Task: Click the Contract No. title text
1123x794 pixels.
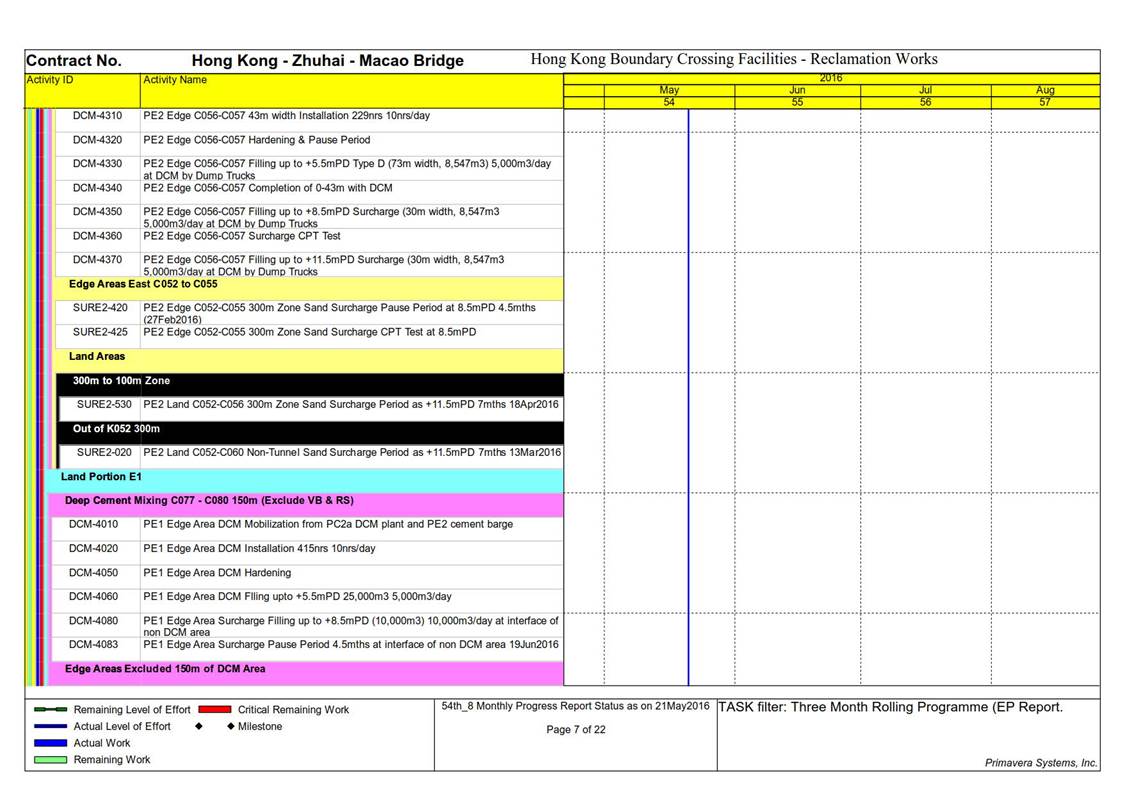Action: 74,61
